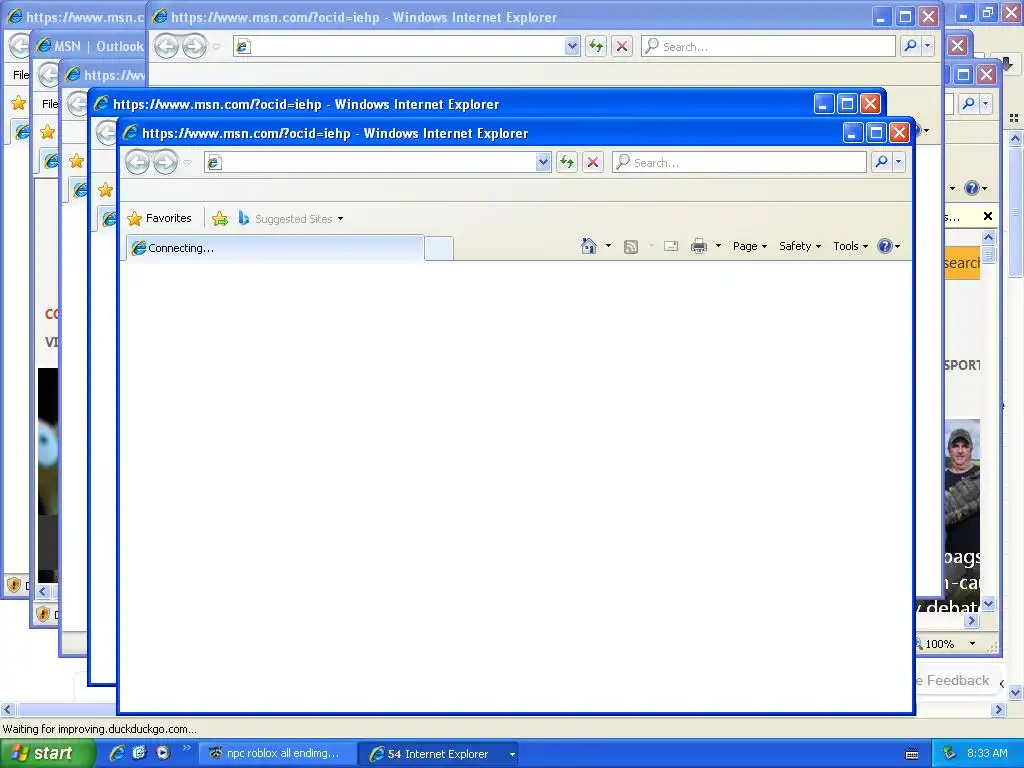Viewport: 1024px width, 768px height.
Task: Expand the Help dropdown arrow in front window
Action: 897,247
